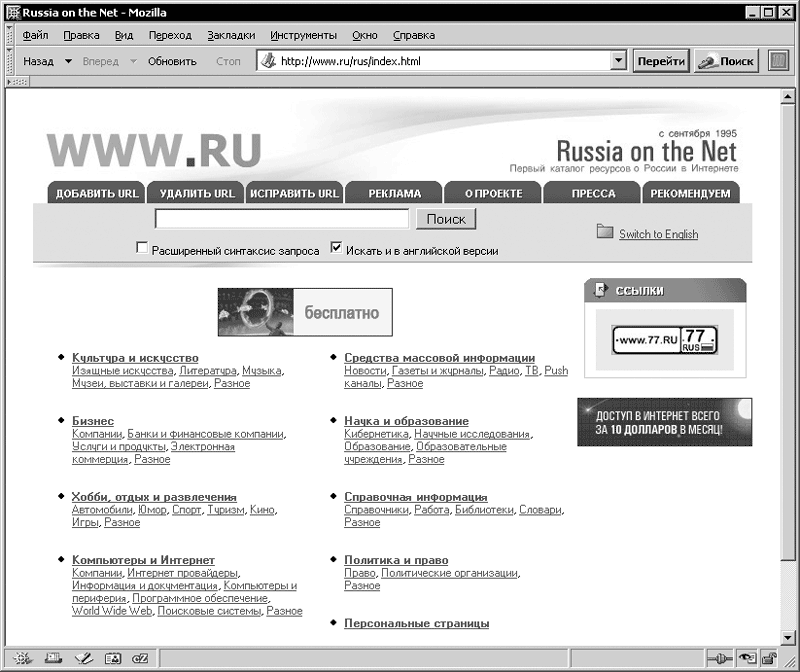
Task: Click the page icon beside the URL
Action: (x=268, y=61)
